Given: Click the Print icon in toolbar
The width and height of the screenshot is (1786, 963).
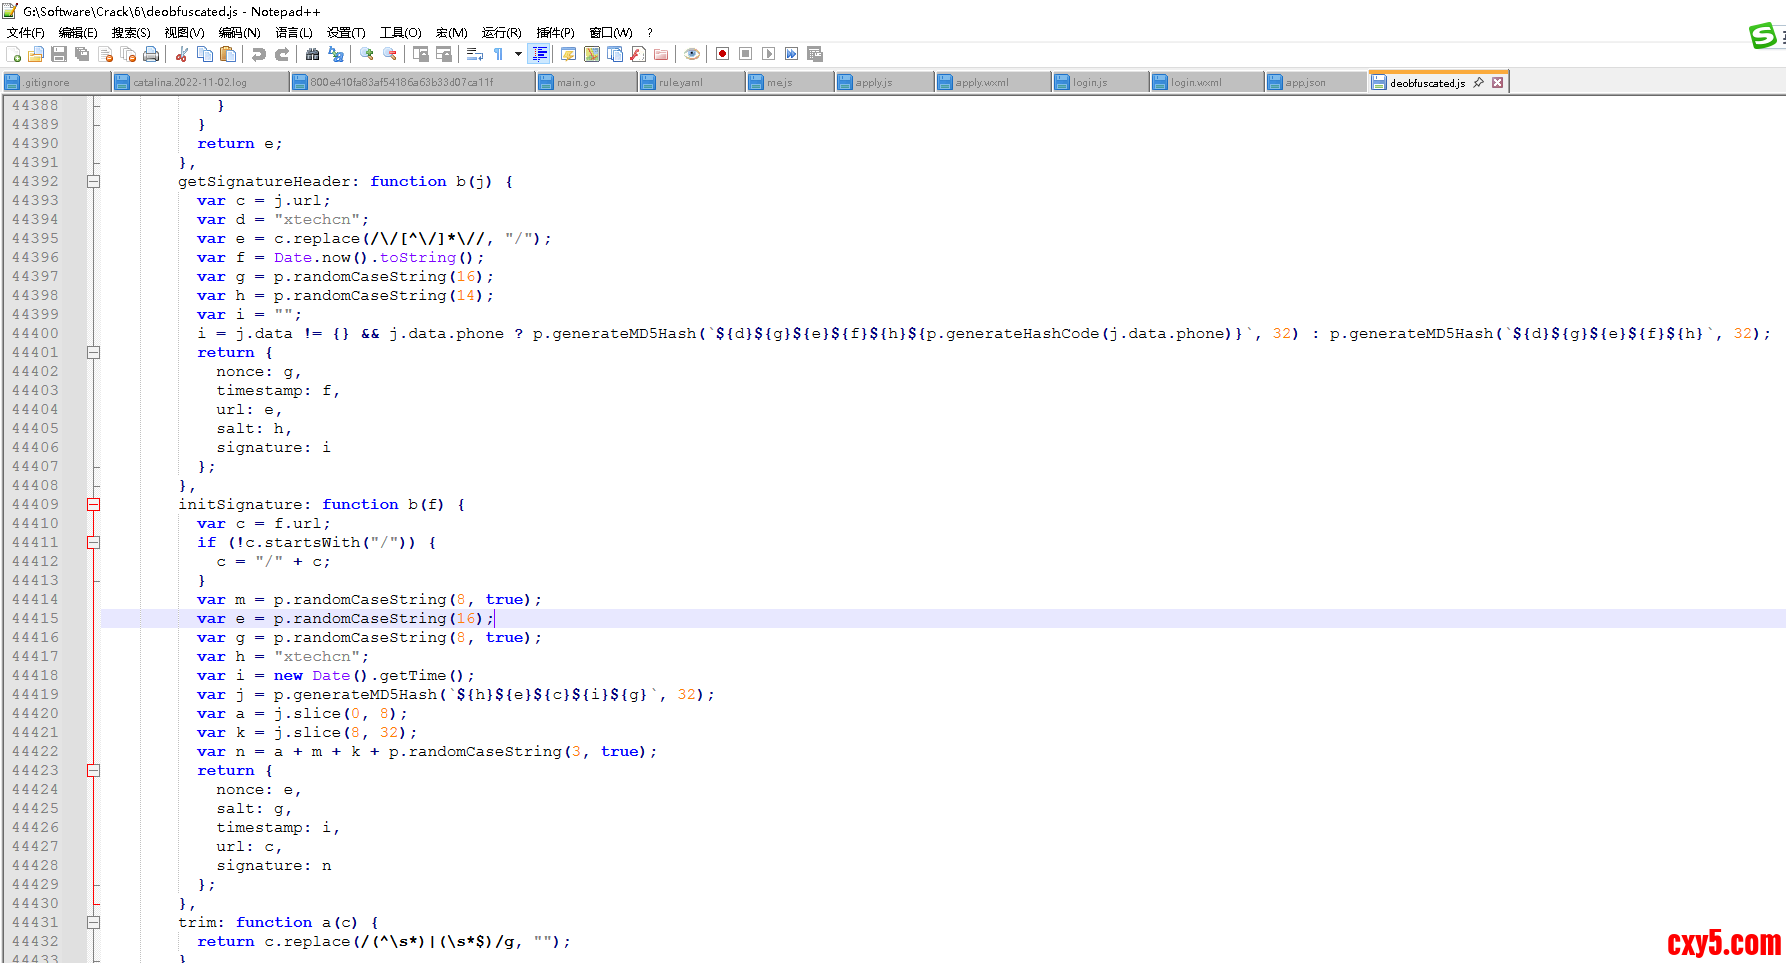Looking at the screenshot, I should coord(151,54).
